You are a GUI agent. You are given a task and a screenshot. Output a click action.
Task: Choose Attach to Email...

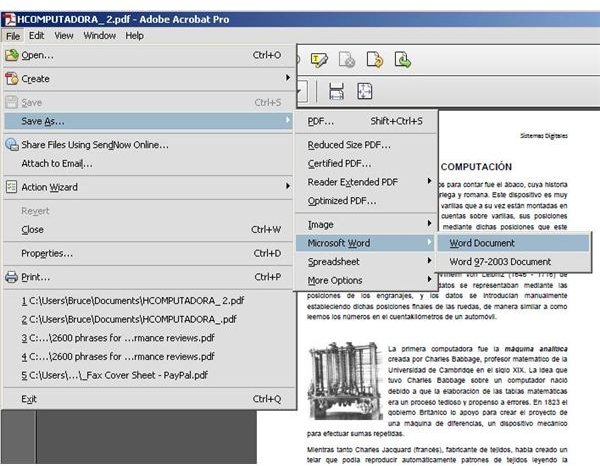pos(148,163)
